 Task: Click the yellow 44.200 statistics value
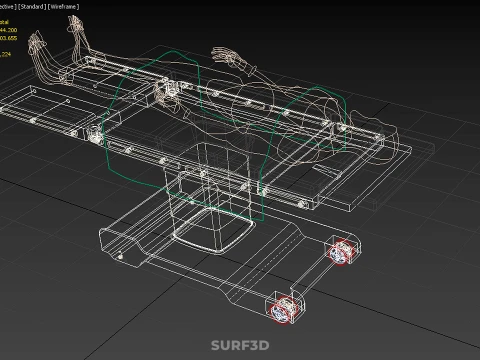(x=8, y=30)
